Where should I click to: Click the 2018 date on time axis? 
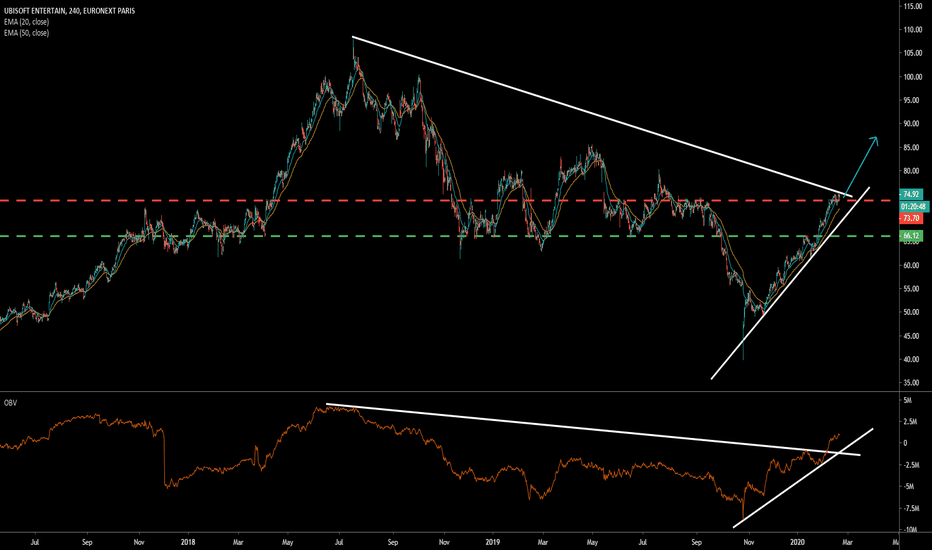tap(188, 542)
